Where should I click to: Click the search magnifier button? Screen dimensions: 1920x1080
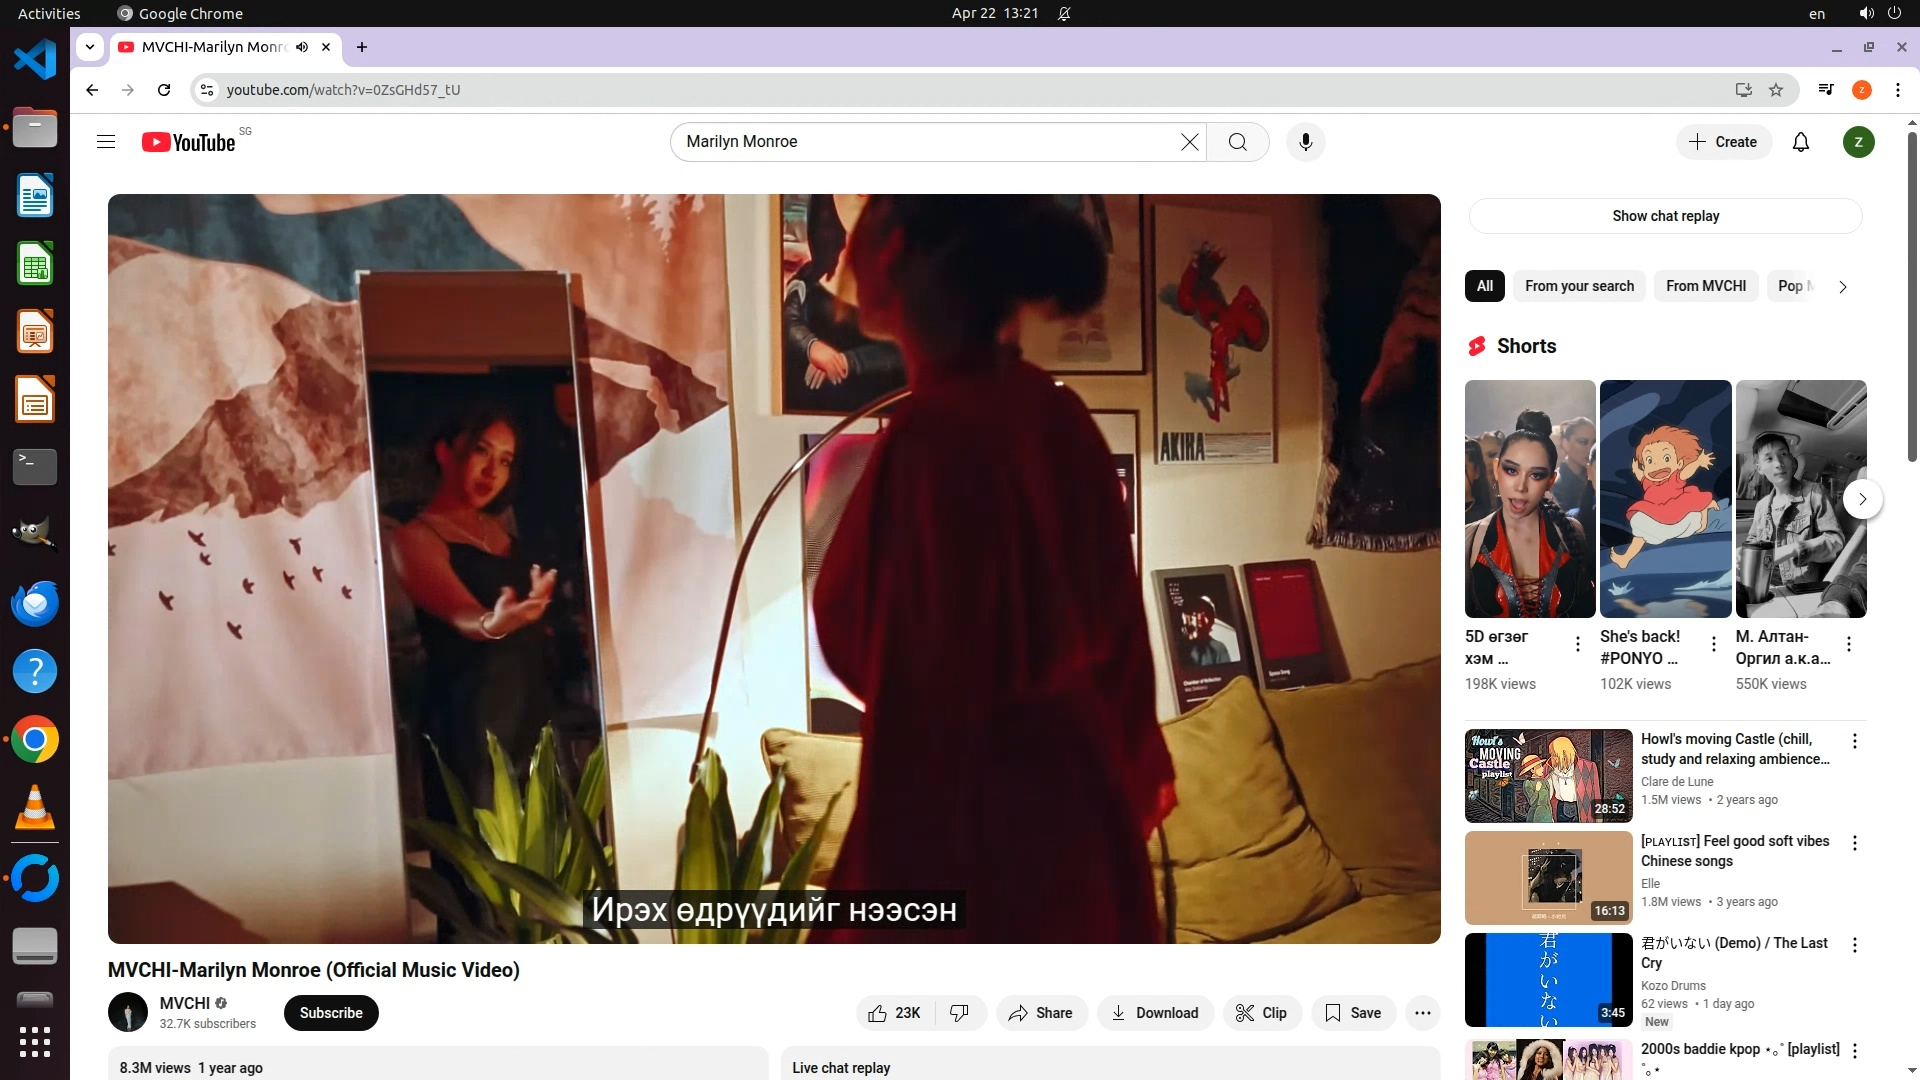[x=1237, y=142]
